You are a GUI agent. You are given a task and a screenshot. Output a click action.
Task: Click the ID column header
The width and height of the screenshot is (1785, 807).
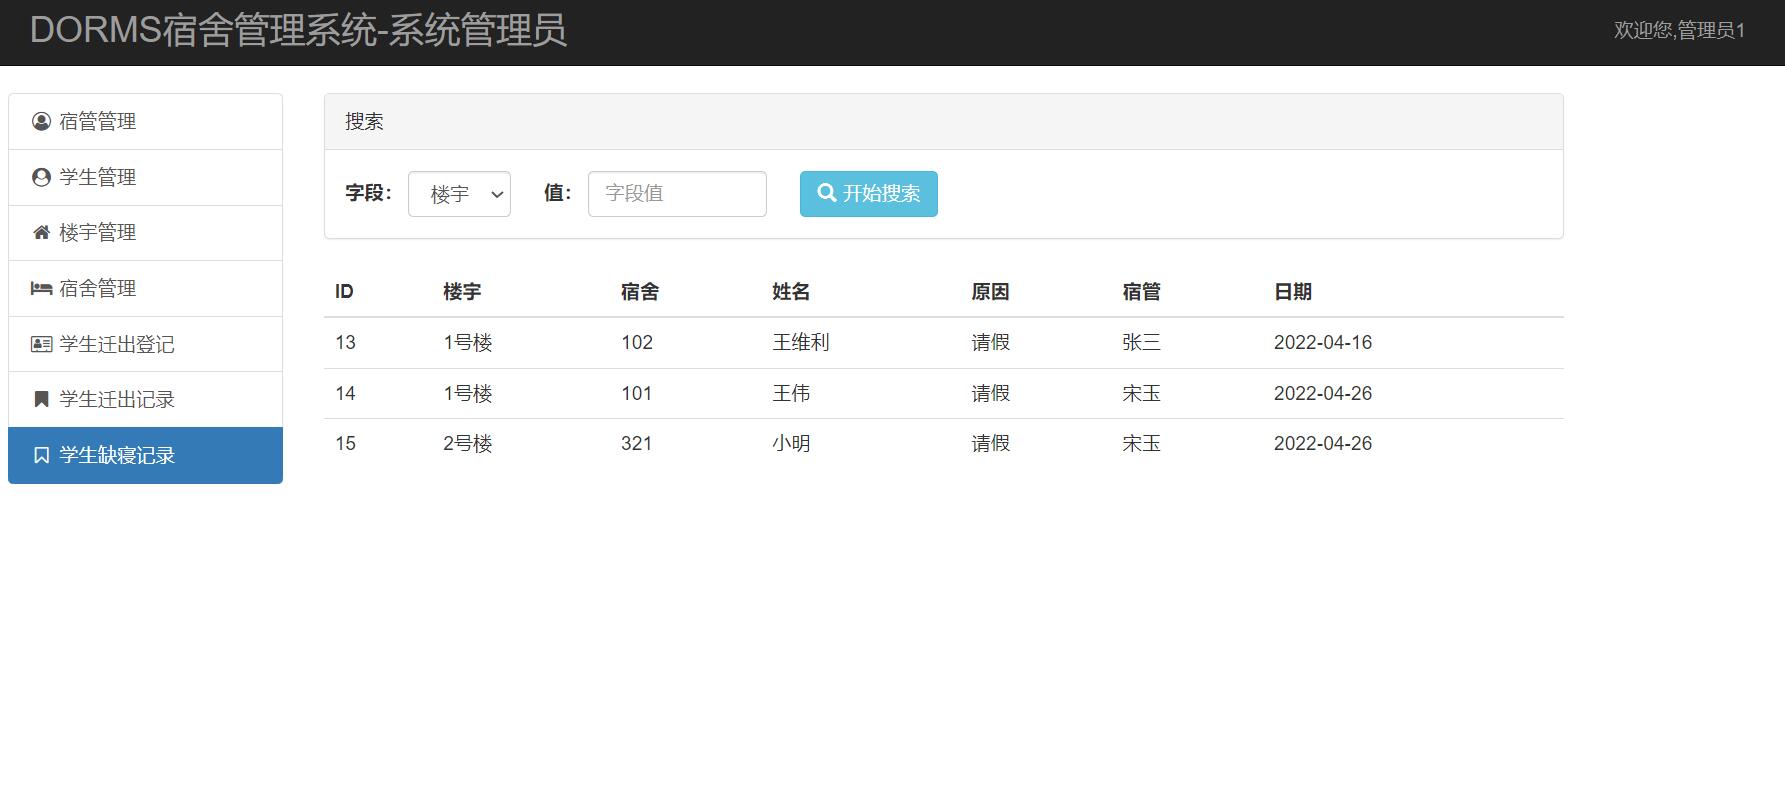coord(344,292)
